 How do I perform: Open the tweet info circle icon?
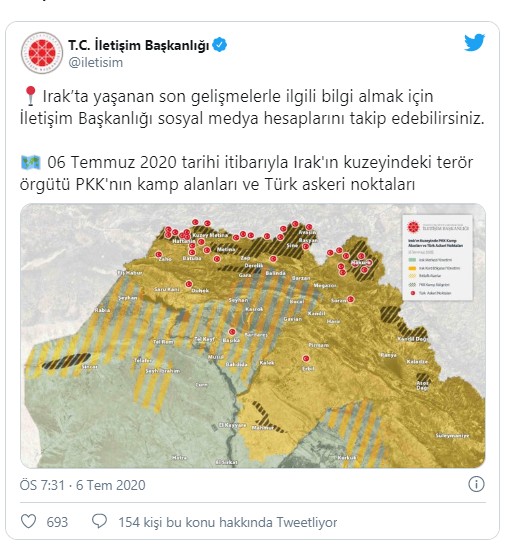tap(476, 484)
